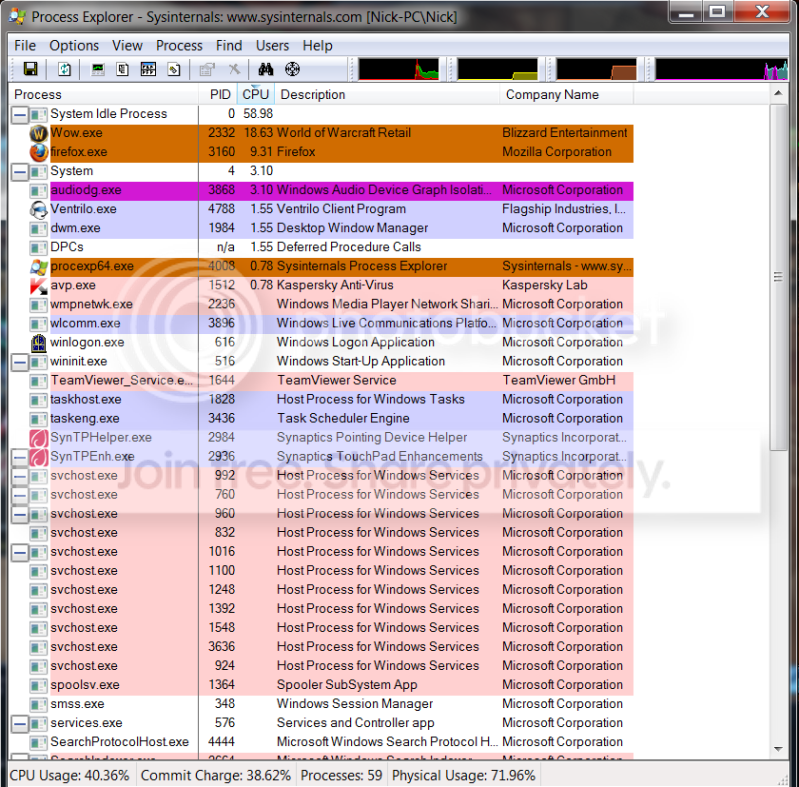
Task: Sort by the PID column header
Action: (218, 94)
